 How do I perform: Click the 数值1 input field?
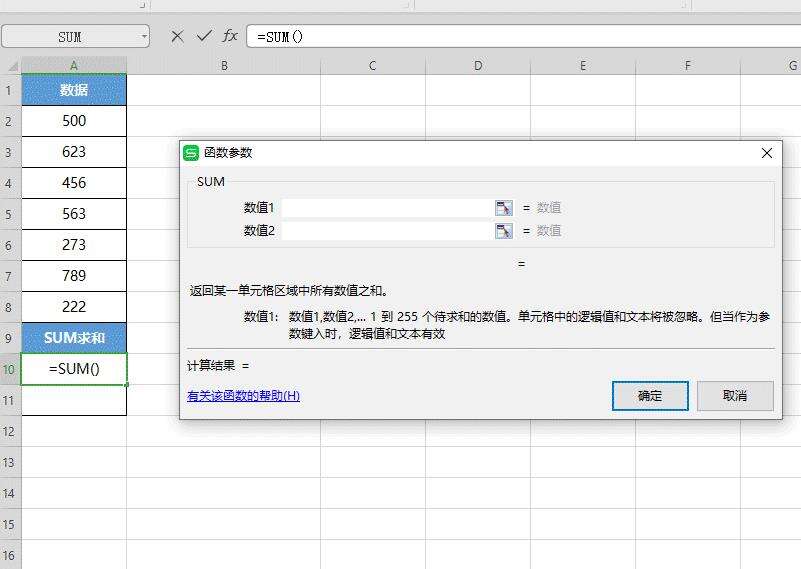(388, 208)
